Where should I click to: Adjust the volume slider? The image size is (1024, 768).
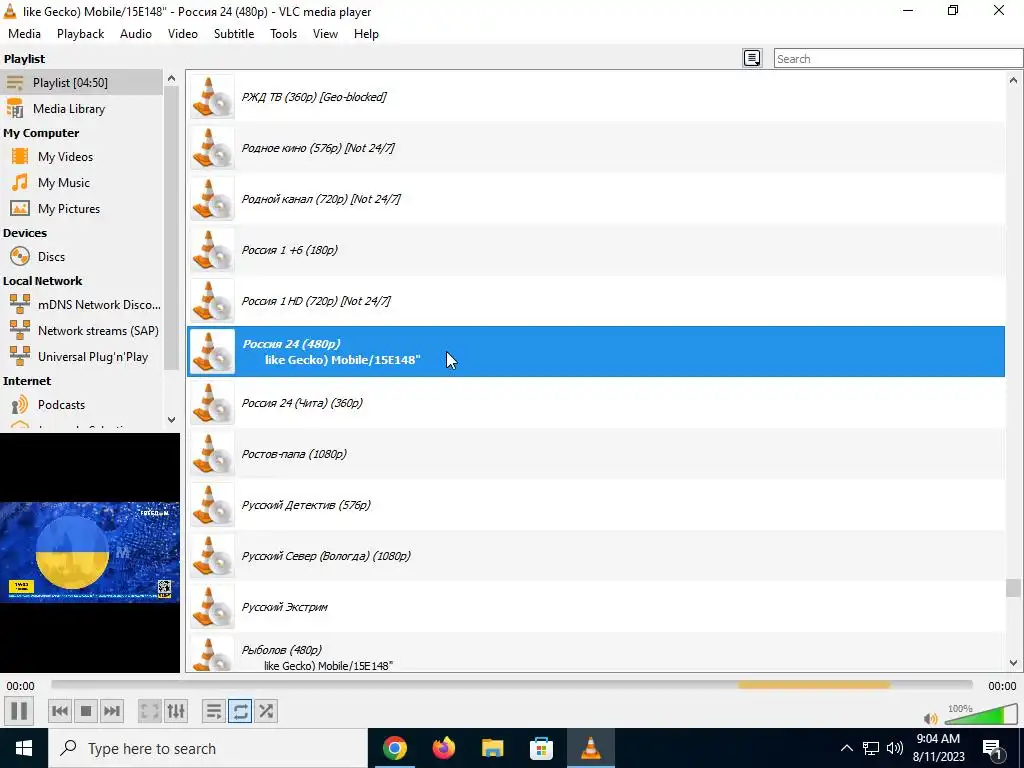[x=982, y=714]
